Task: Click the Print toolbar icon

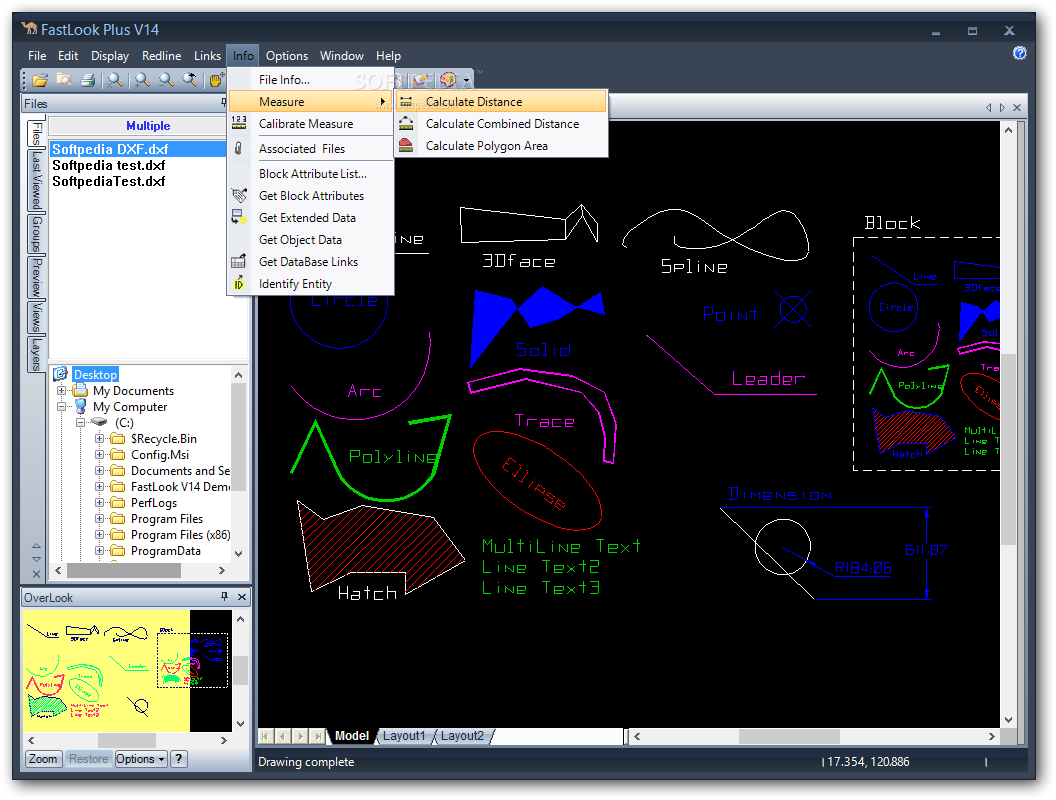Action: 88,80
